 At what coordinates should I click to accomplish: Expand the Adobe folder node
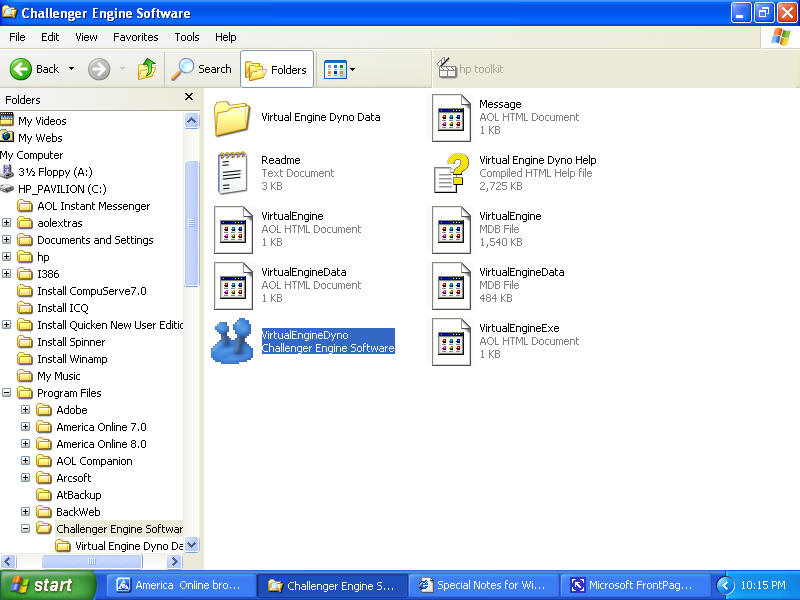click(26, 410)
